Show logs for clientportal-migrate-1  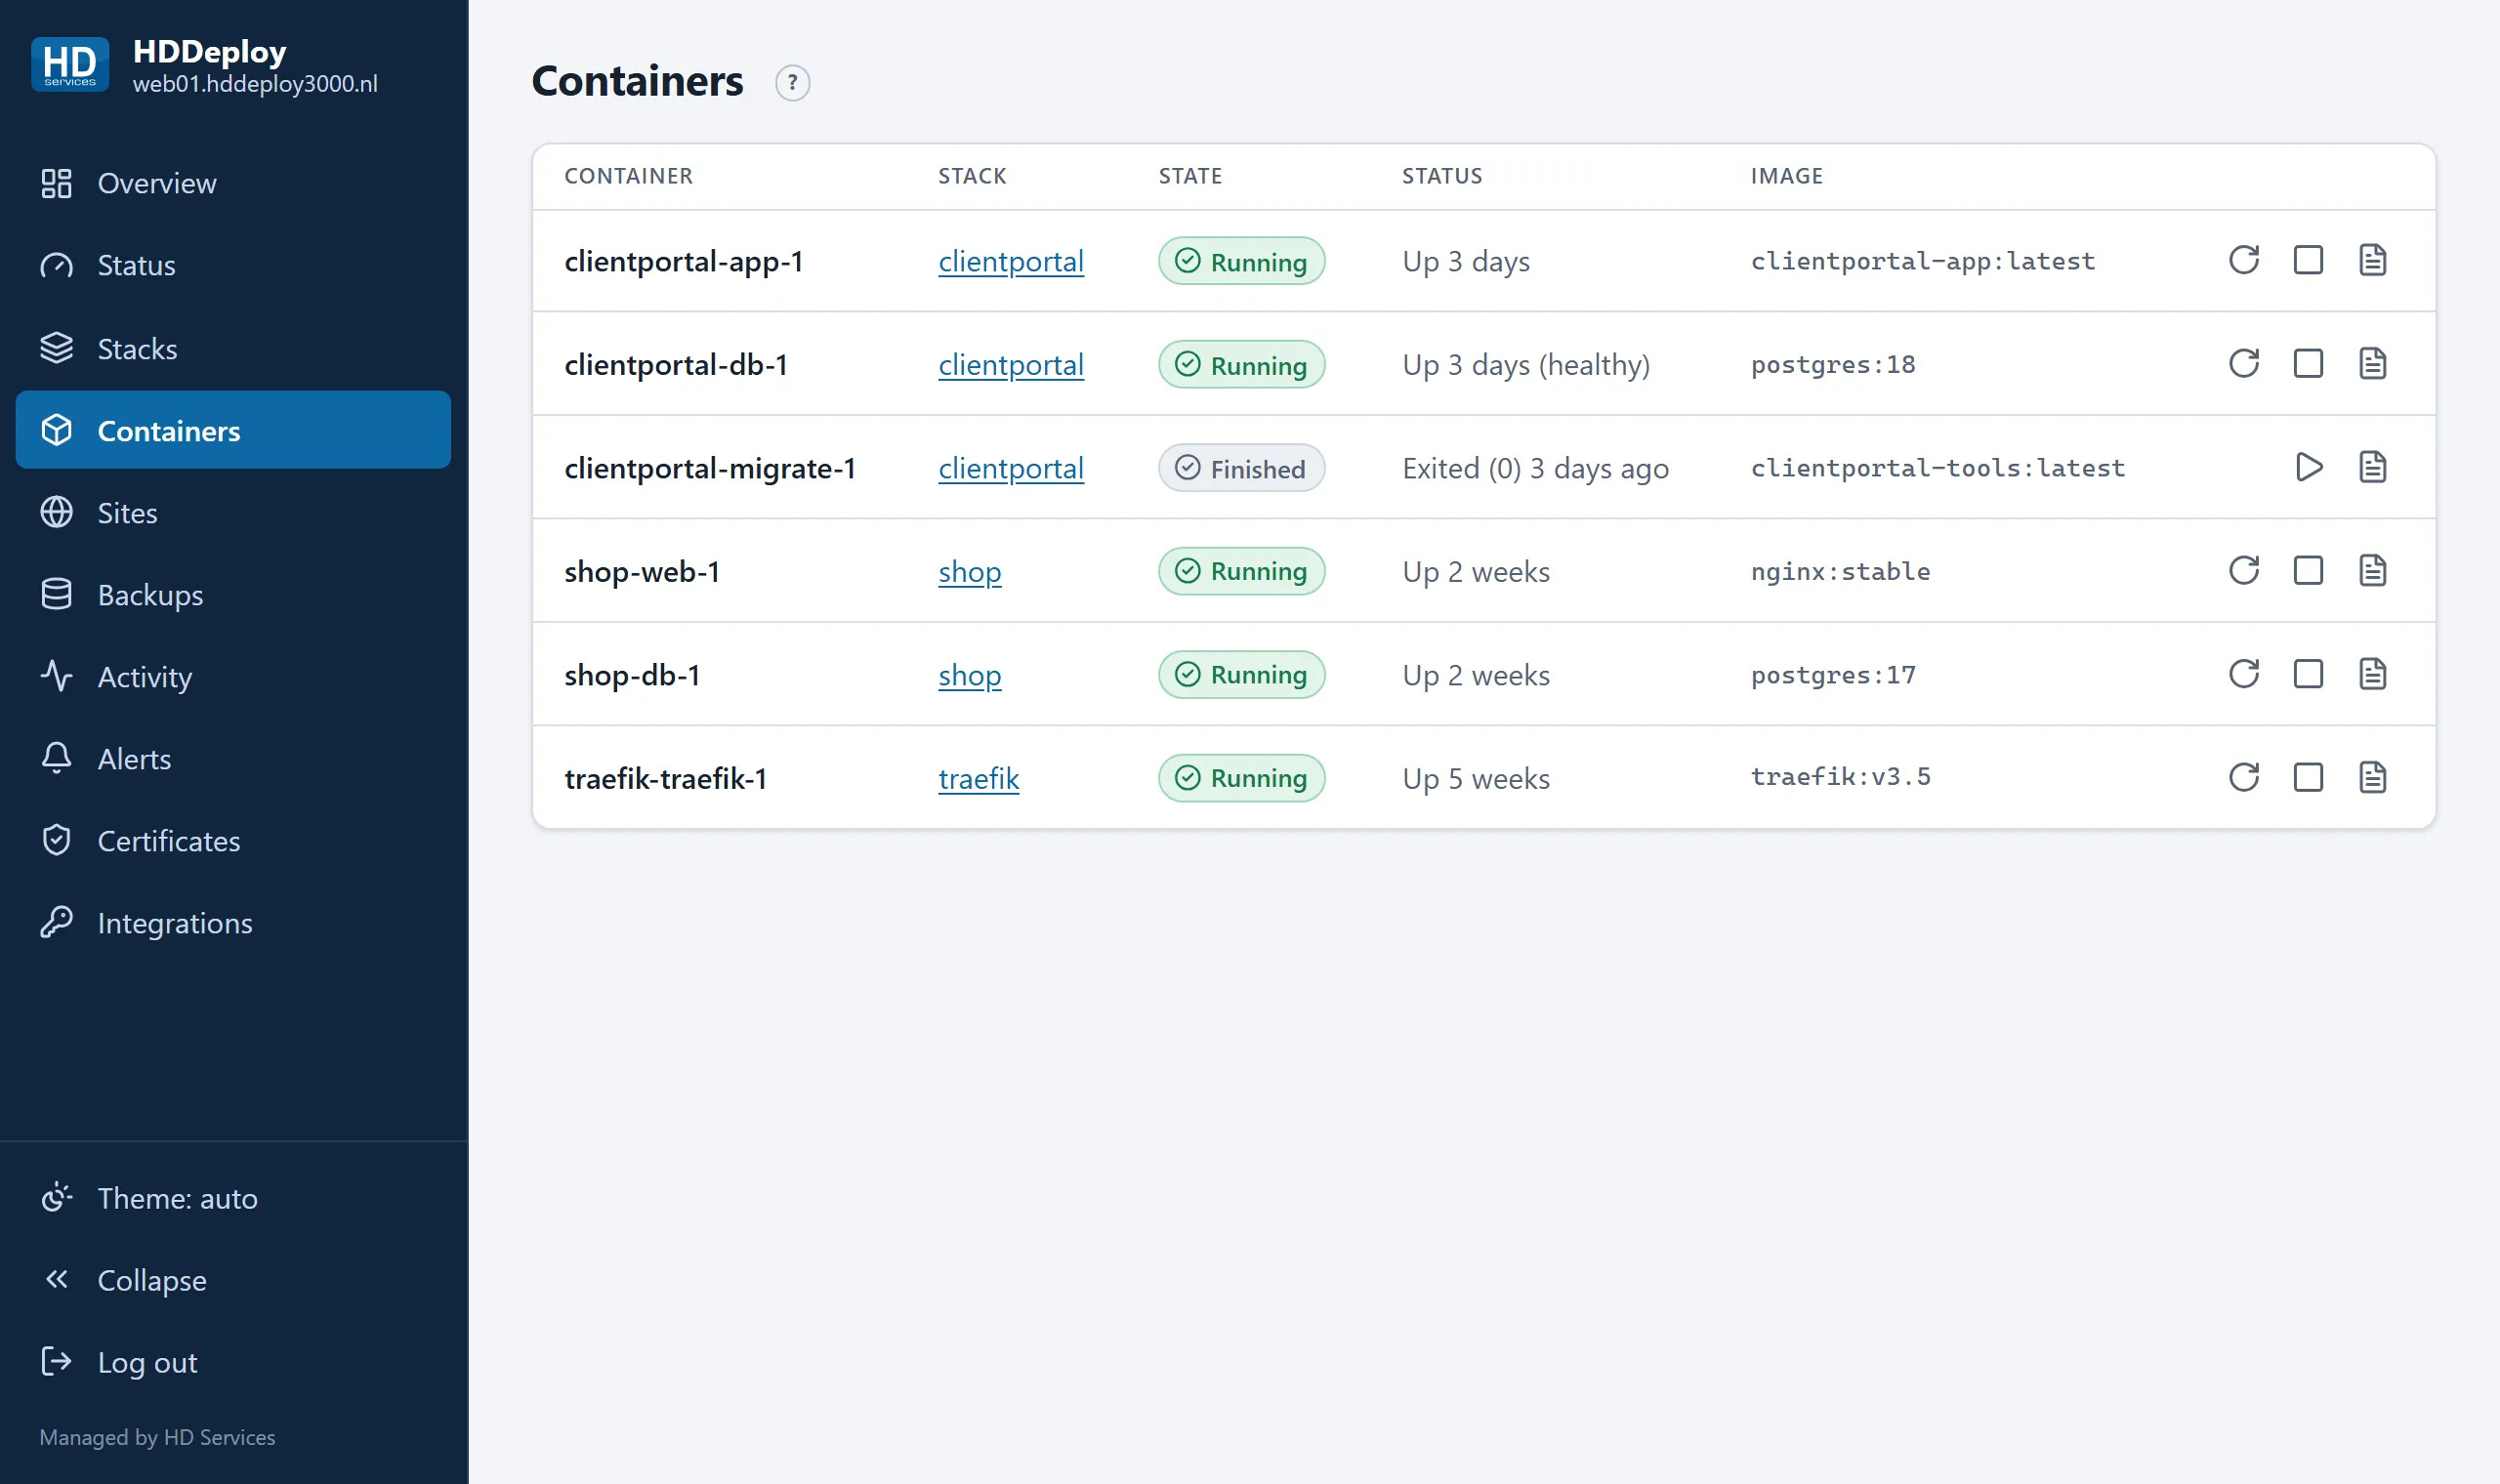pos(2372,467)
